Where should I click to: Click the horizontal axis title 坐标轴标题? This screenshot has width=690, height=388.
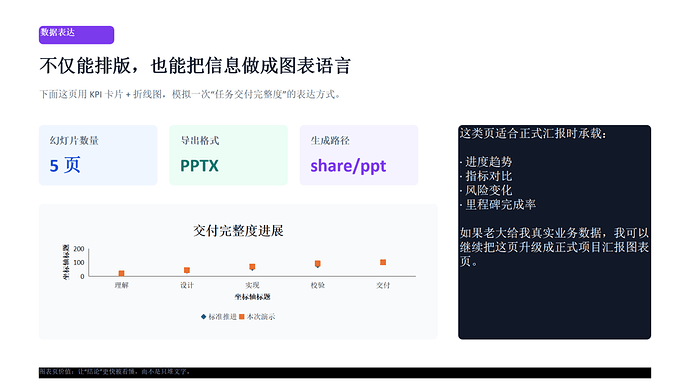tap(252, 297)
